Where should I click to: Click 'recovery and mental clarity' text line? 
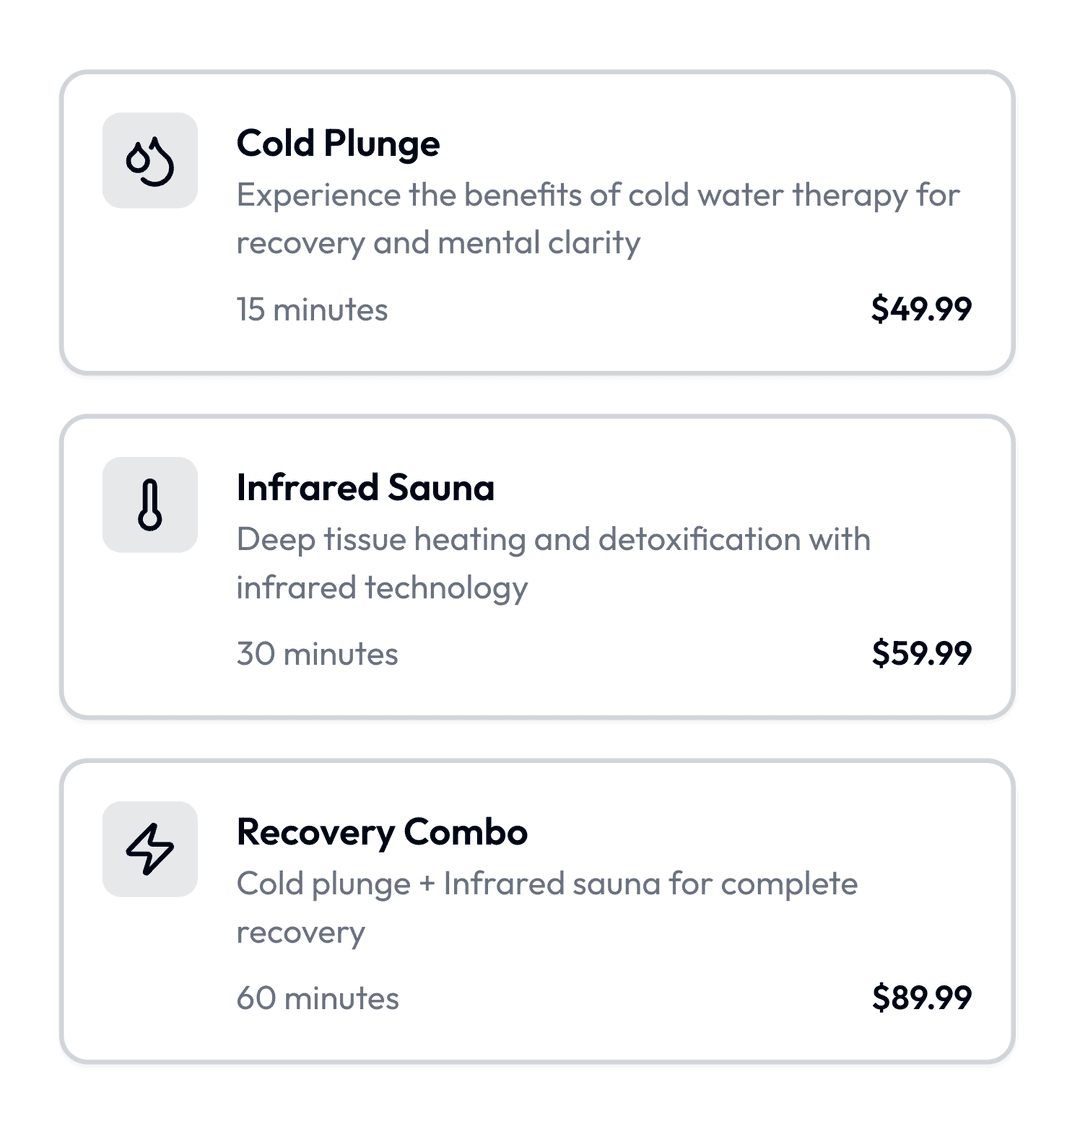[x=438, y=243]
